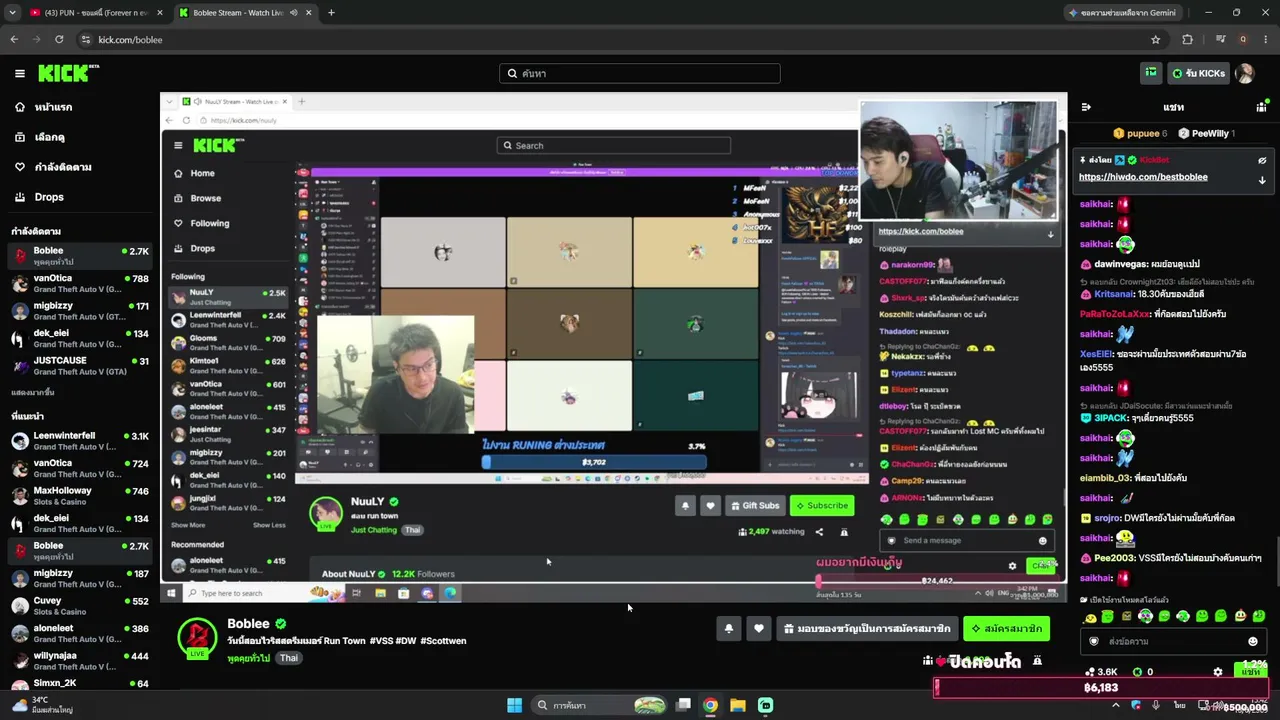Click the Gemini help button in the title bar
Viewport: 1280px width, 720px height.
pos(1124,13)
